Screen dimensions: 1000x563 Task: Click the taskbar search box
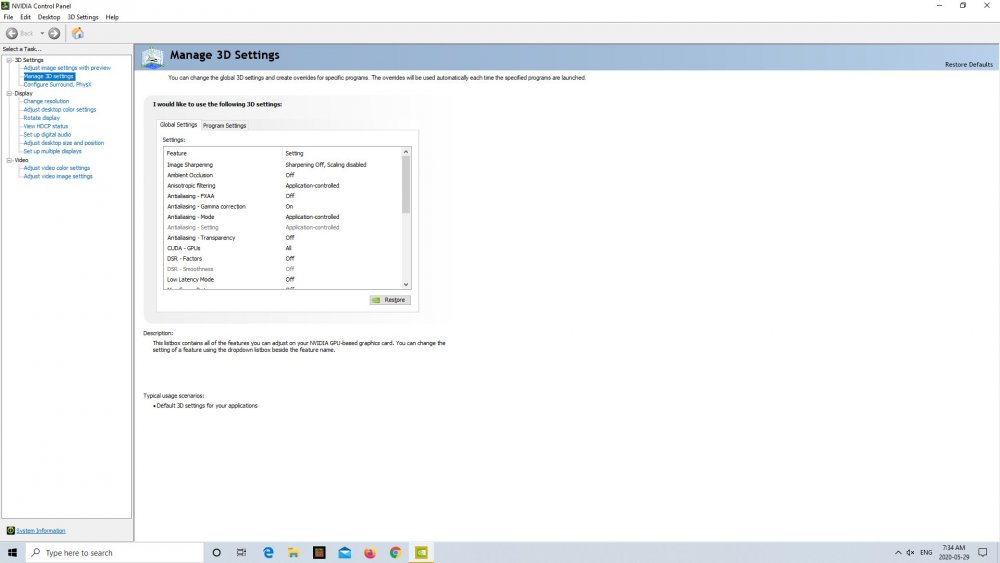coord(115,552)
